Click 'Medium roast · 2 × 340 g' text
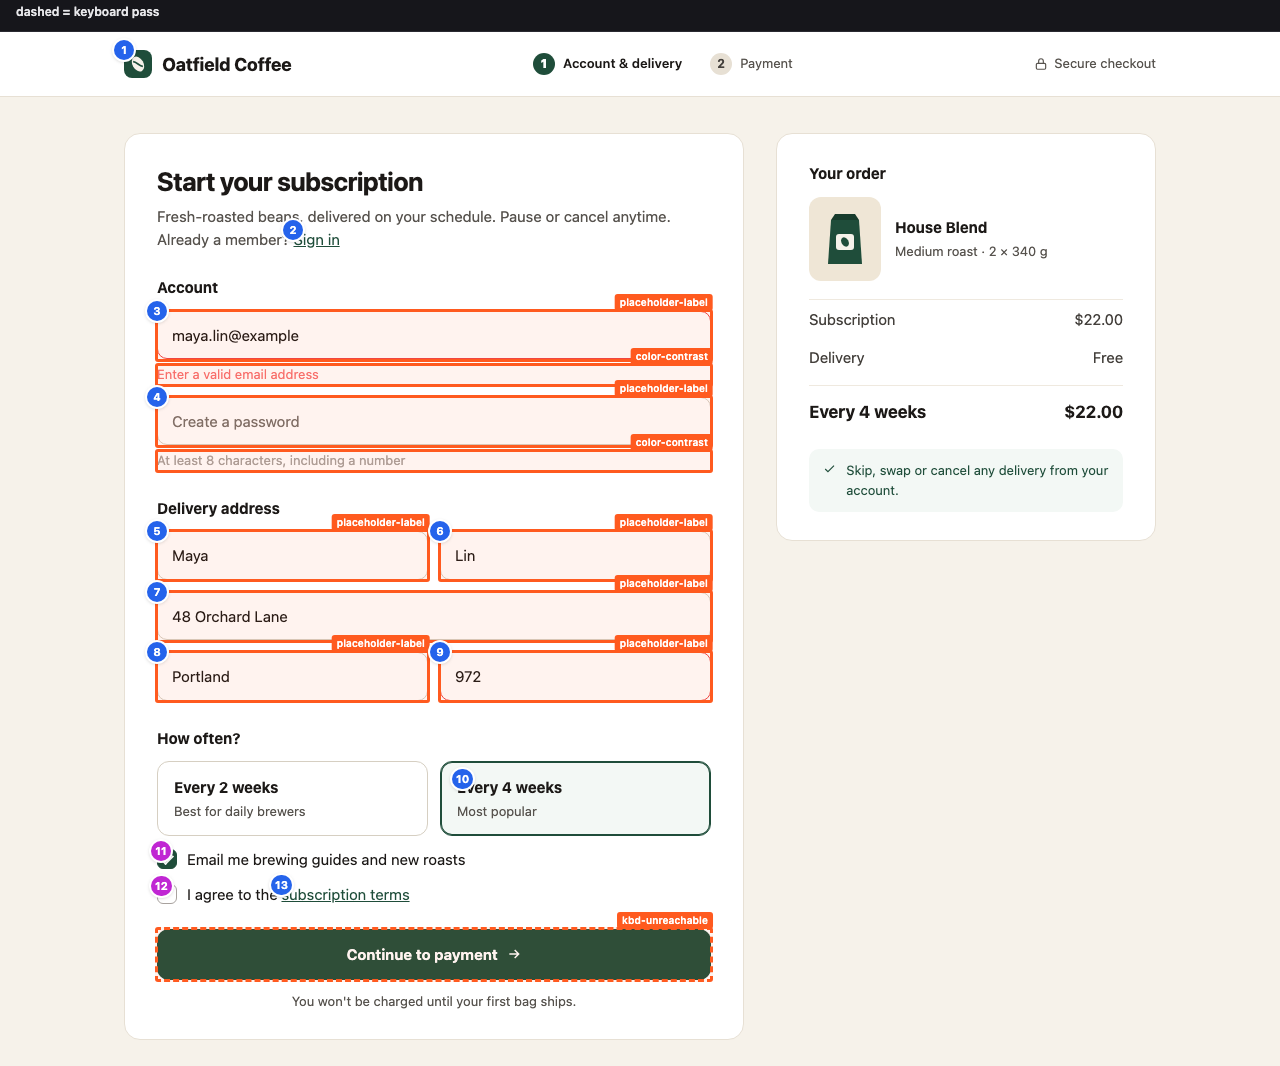Screen dimensions: 1280x1066 tap(971, 252)
